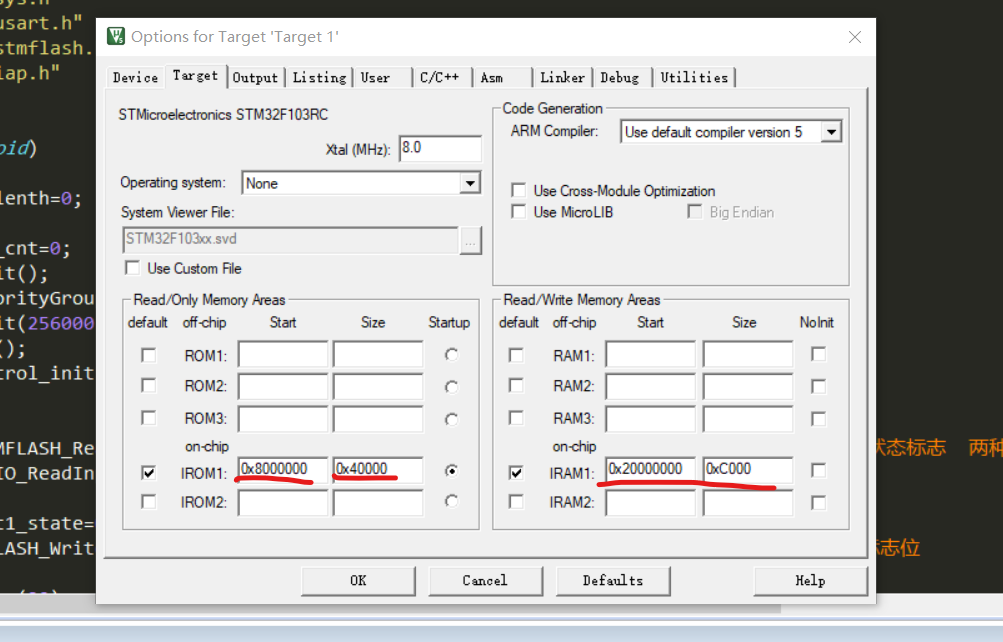Click the Help button

(x=810, y=580)
